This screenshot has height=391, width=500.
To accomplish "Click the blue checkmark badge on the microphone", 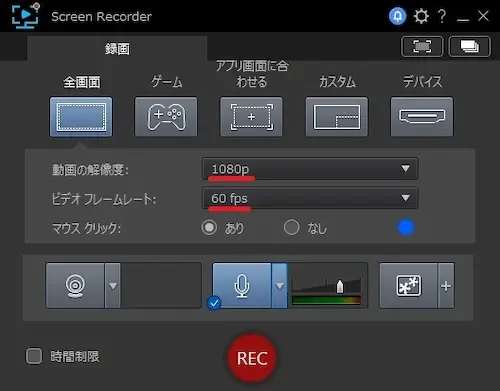I will coord(214,303).
